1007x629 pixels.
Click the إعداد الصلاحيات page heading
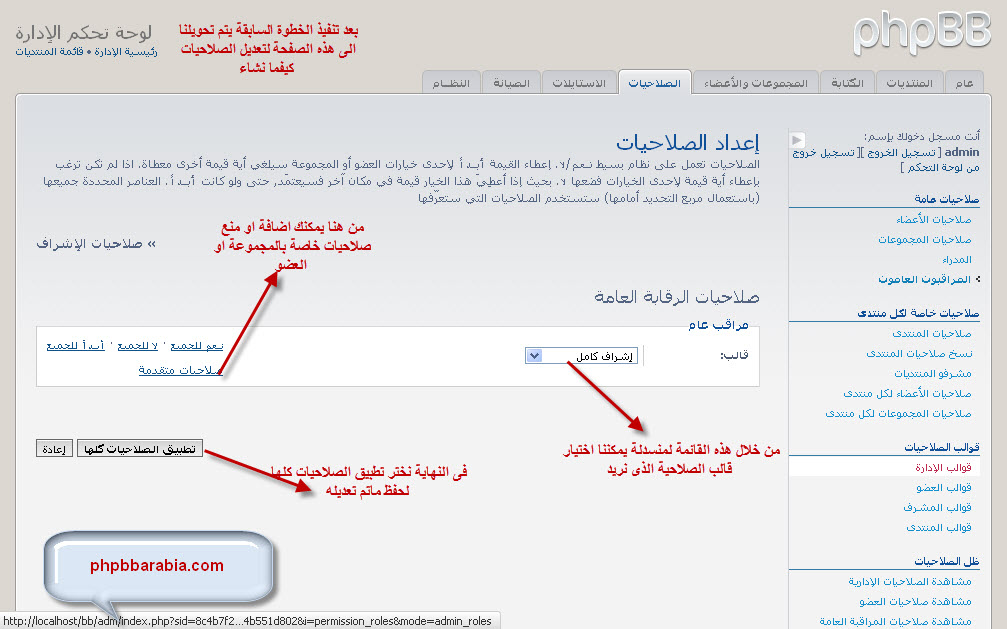tap(688, 142)
